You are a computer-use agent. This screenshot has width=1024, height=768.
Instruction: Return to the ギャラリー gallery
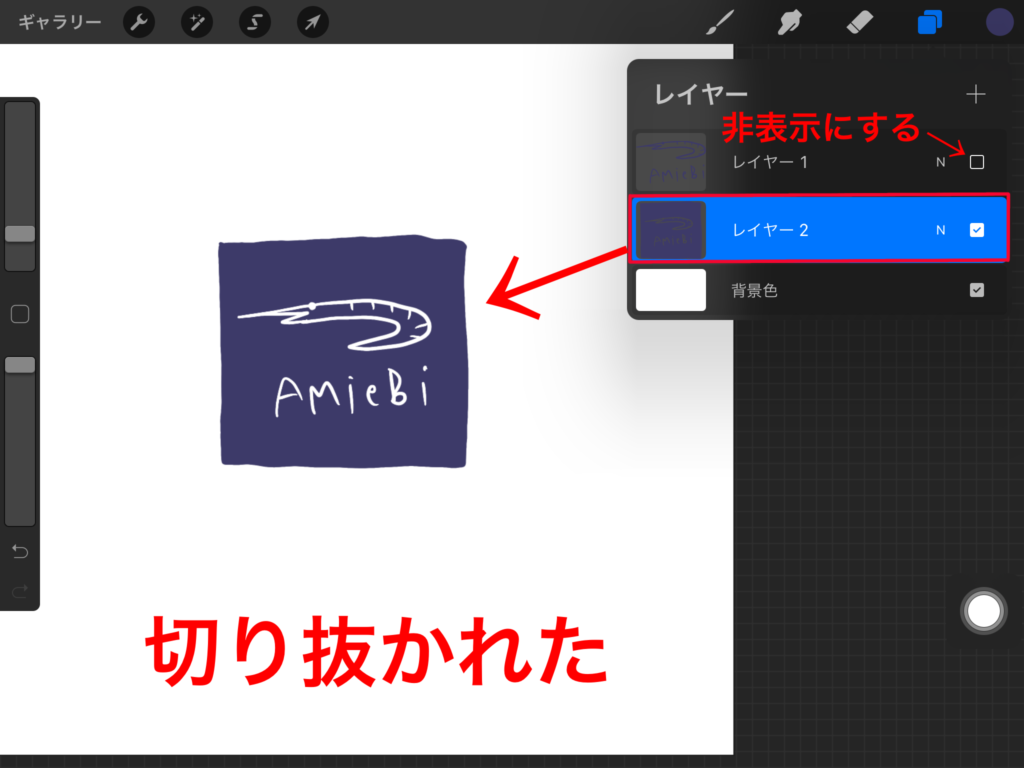tap(59, 22)
